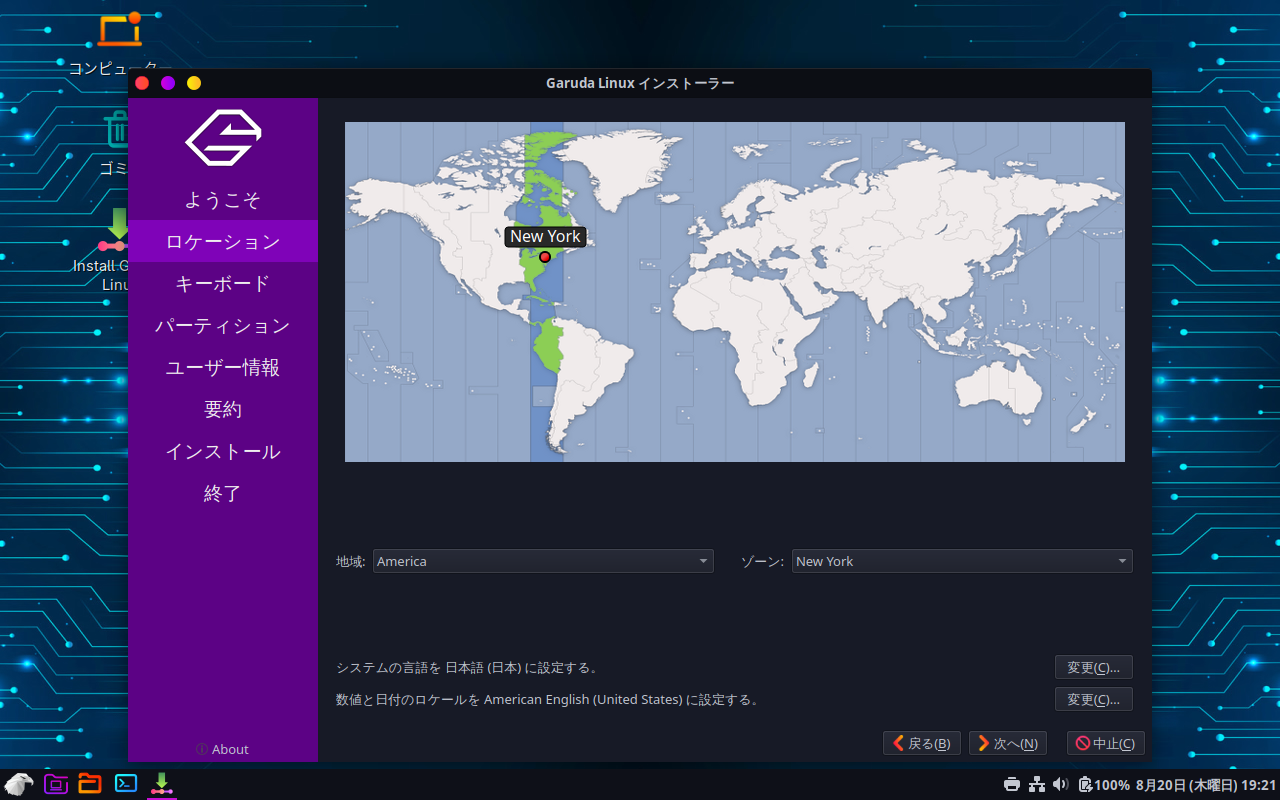Click 変更 button for system language
The width and height of the screenshot is (1280, 800).
(1094, 667)
